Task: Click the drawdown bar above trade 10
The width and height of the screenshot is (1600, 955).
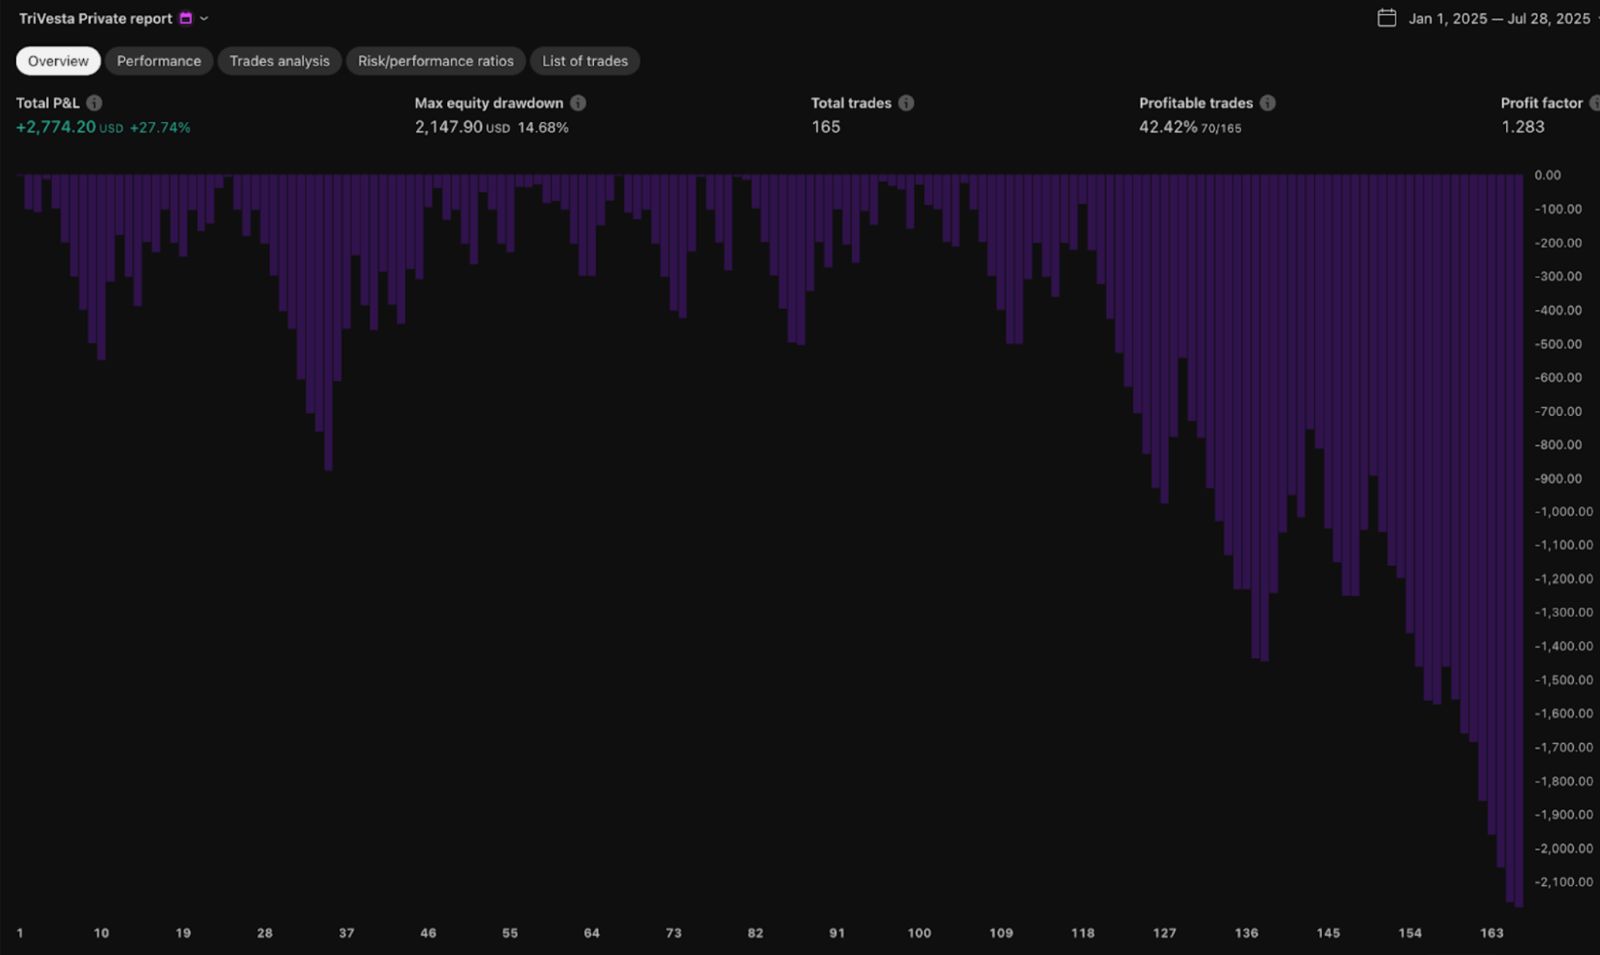Action: 101,267
